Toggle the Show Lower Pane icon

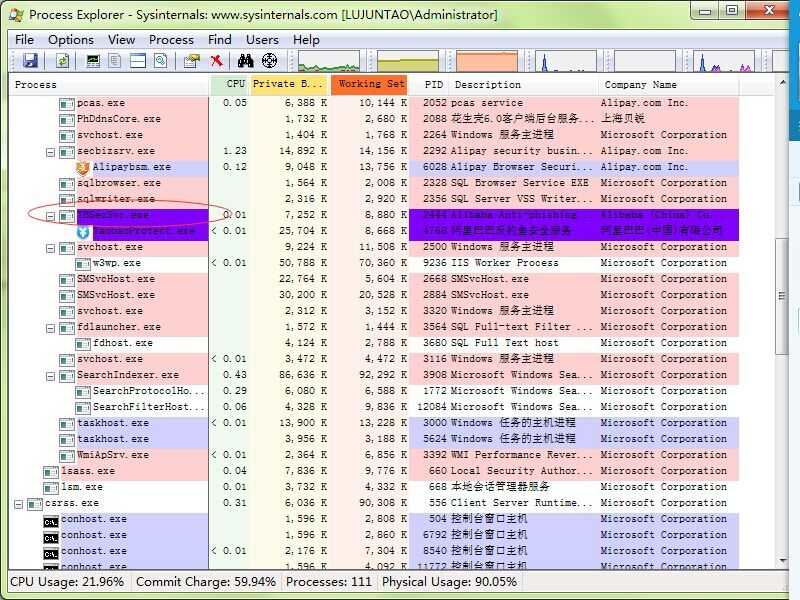pos(138,61)
